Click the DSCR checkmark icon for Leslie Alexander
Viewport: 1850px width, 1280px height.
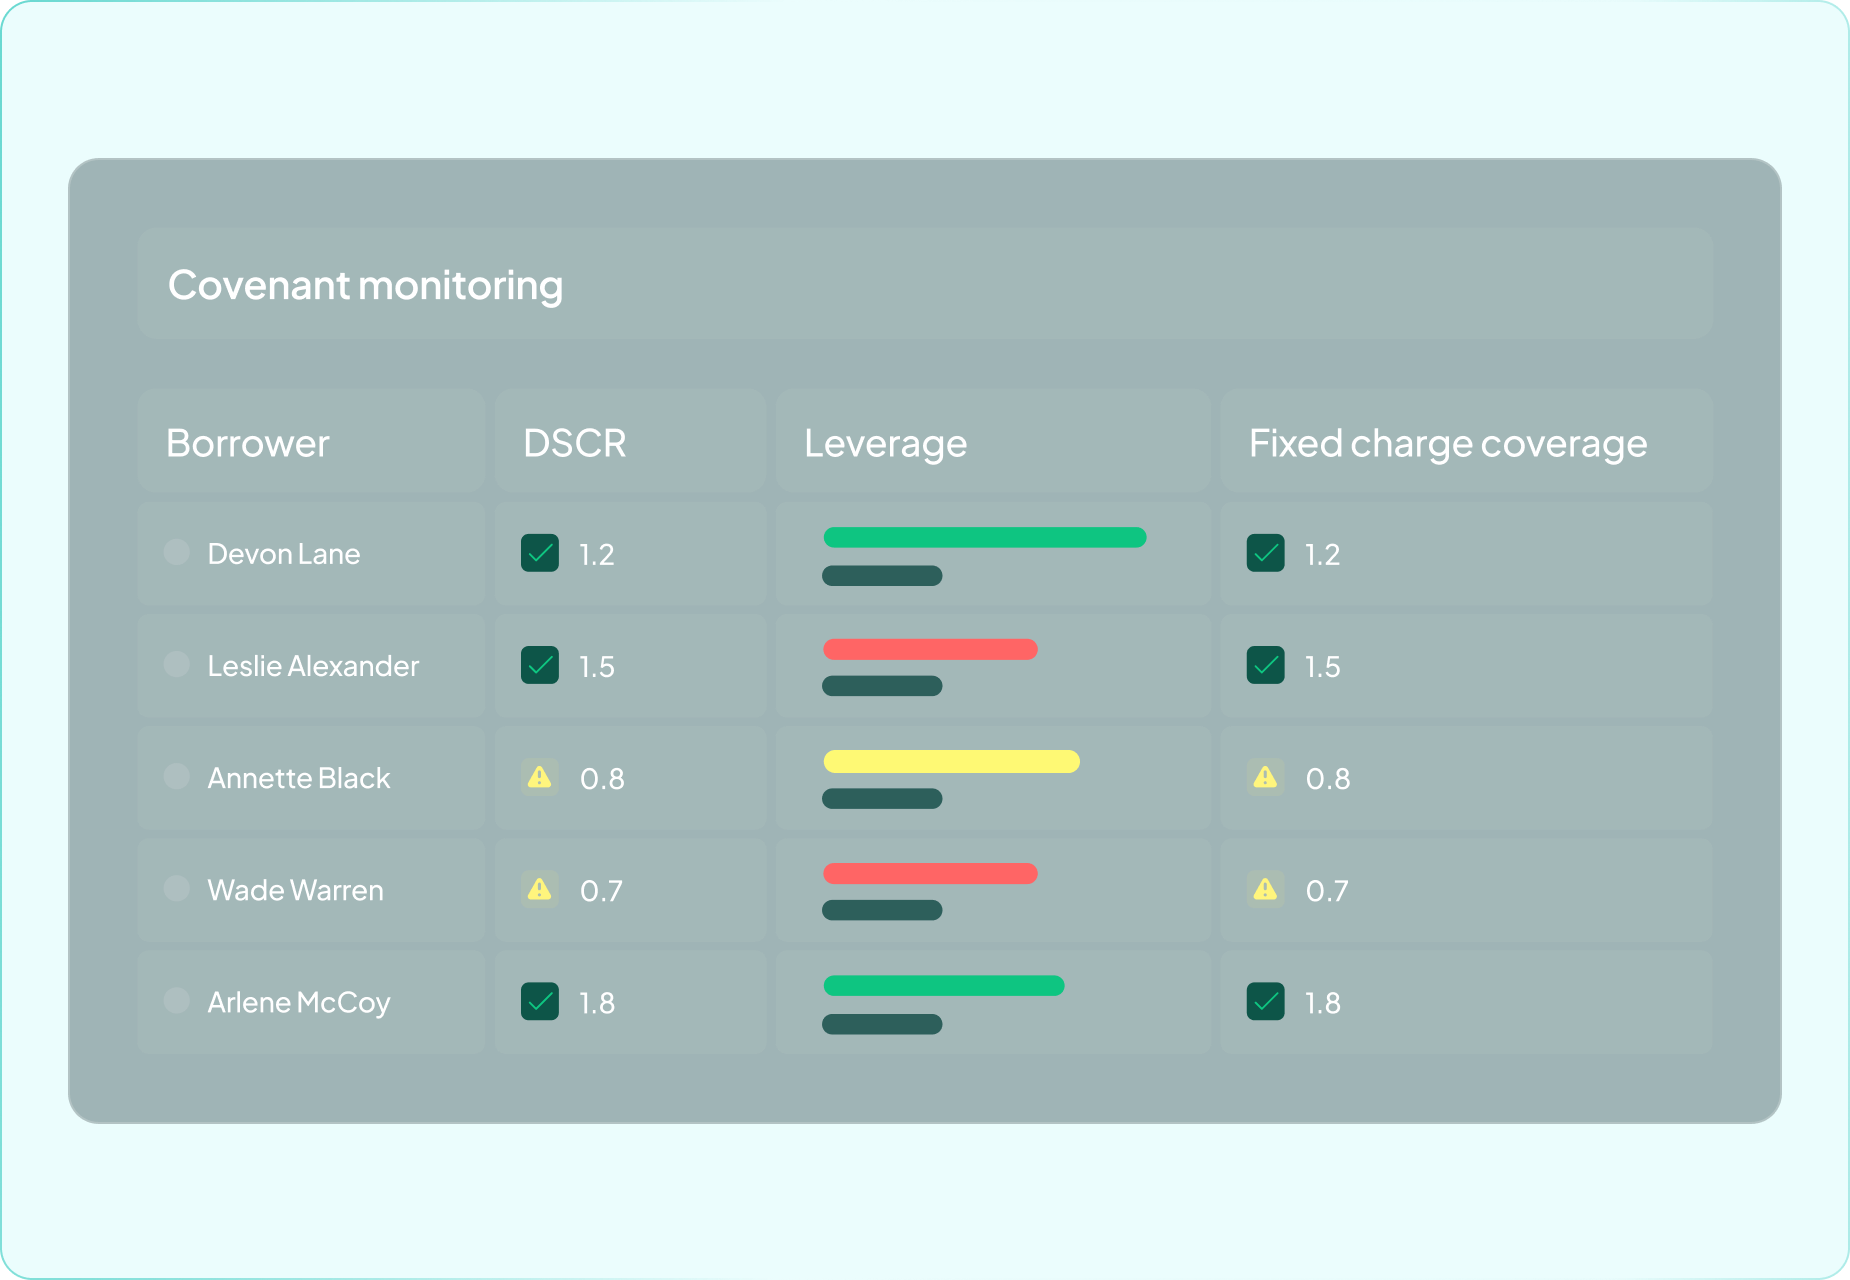[540, 665]
